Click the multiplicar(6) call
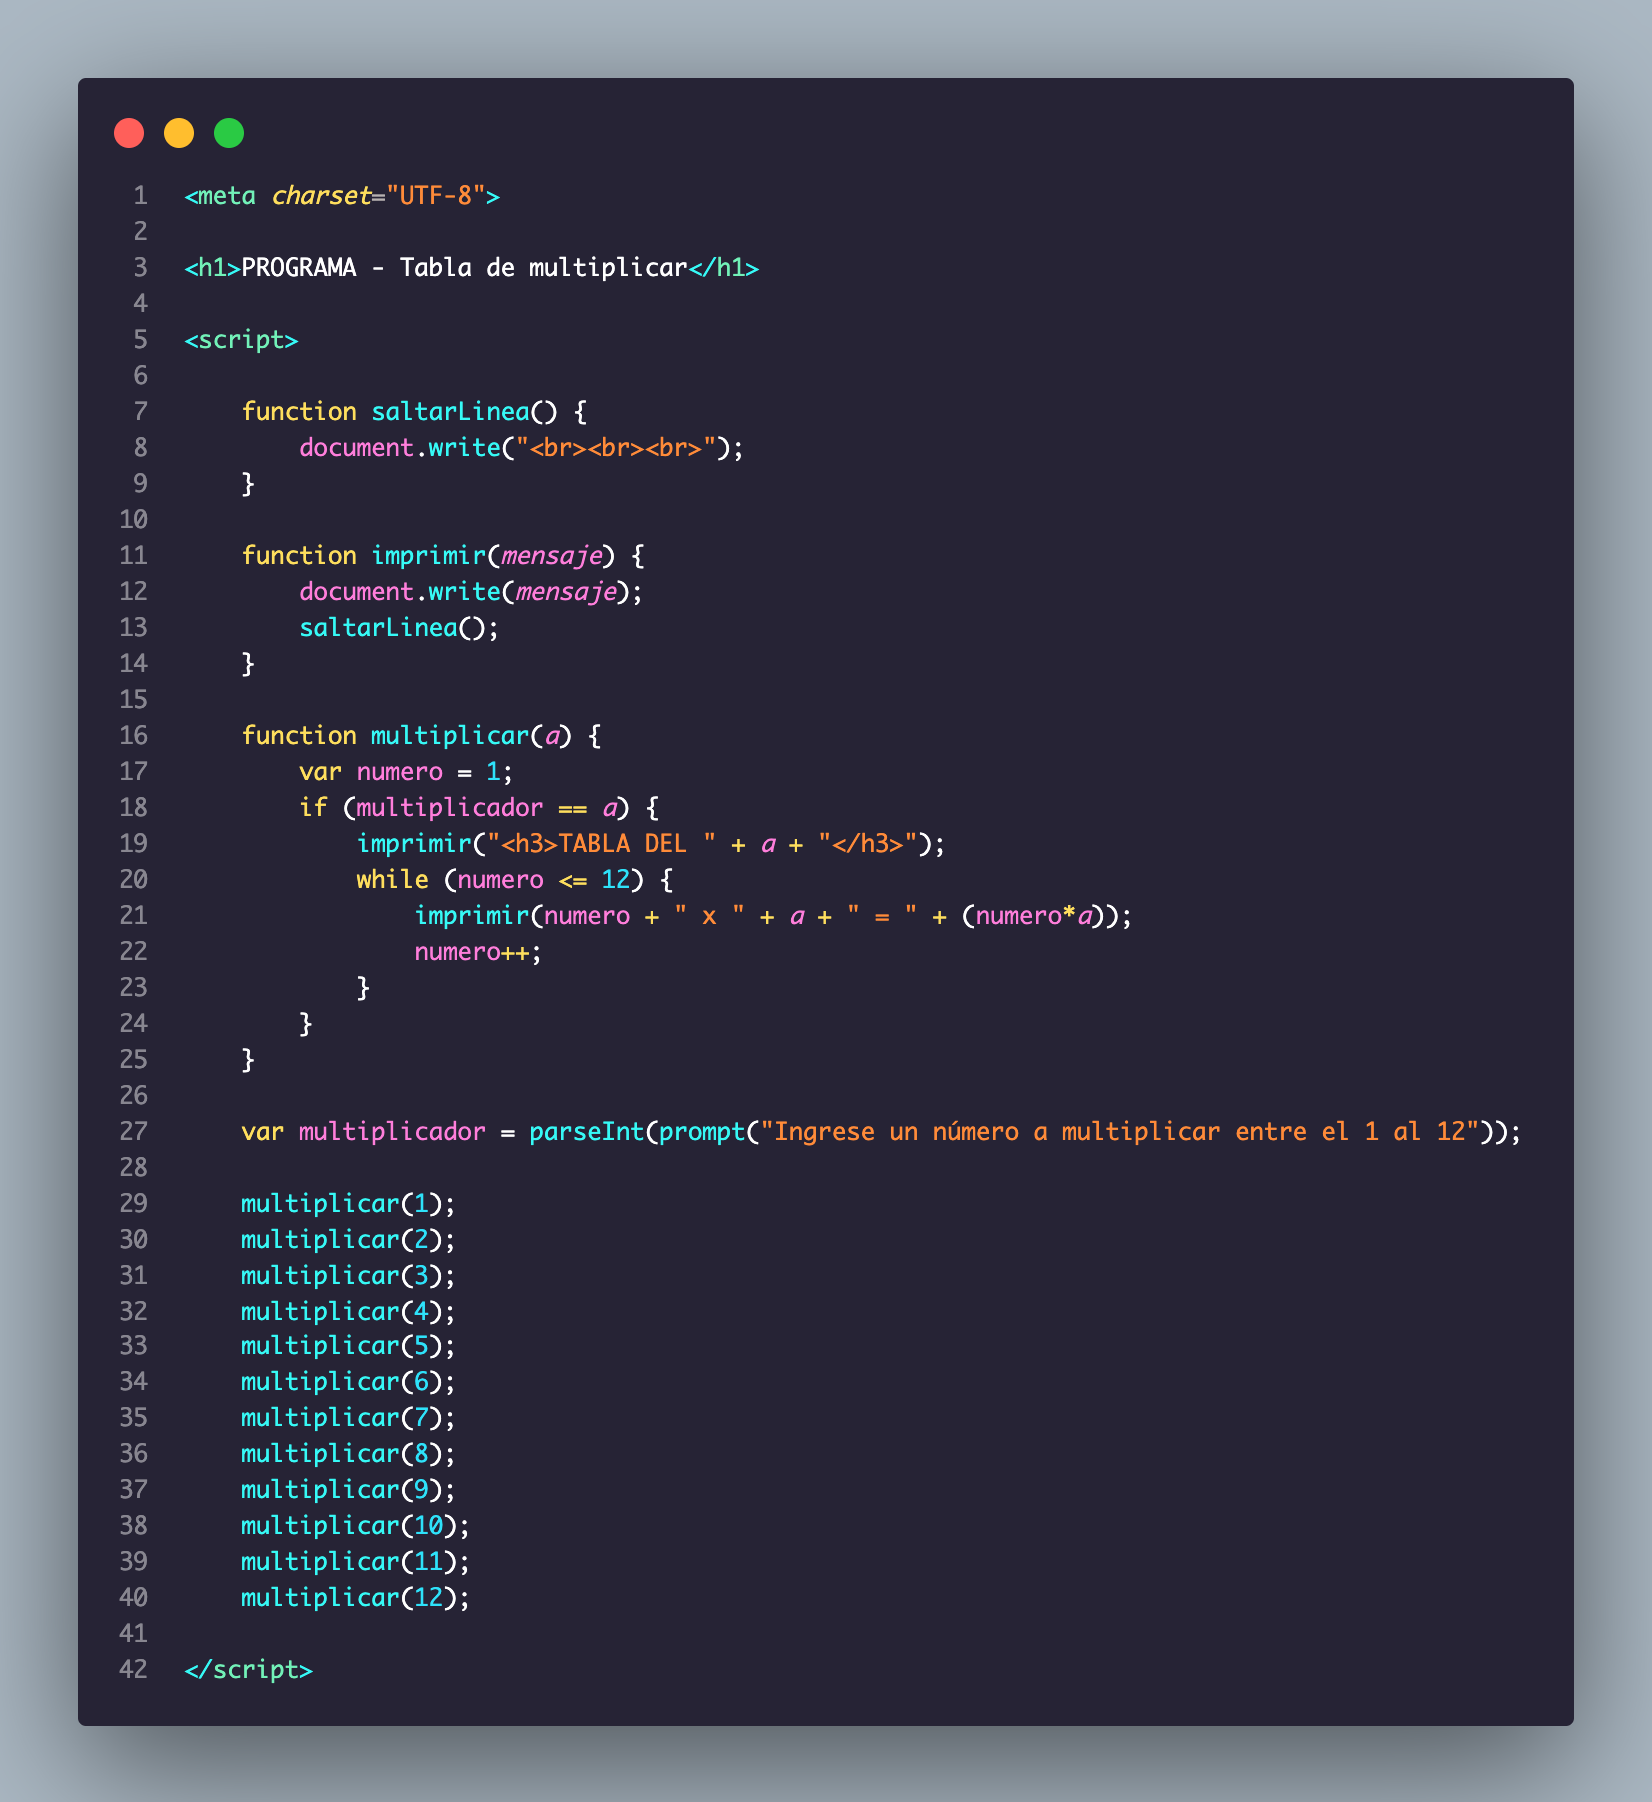Image resolution: width=1652 pixels, height=1802 pixels. [x=348, y=1382]
